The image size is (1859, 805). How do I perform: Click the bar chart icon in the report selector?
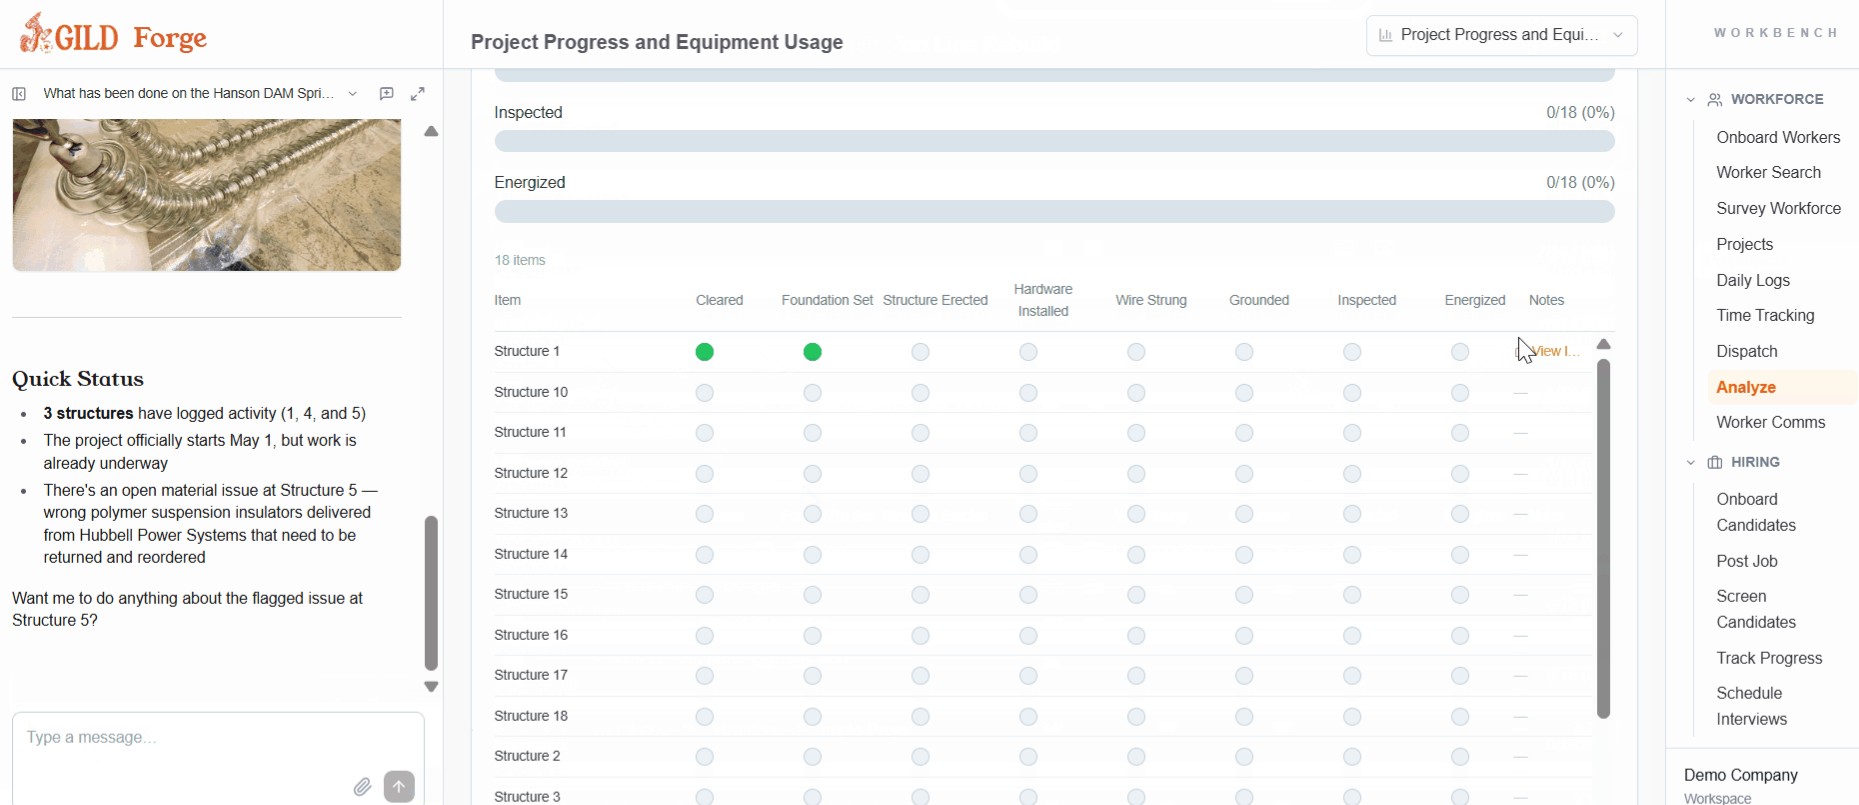tap(1386, 35)
